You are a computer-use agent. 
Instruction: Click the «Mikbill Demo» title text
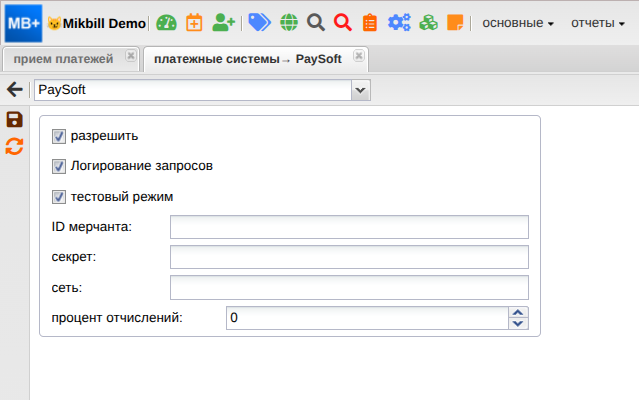[x=104, y=24]
